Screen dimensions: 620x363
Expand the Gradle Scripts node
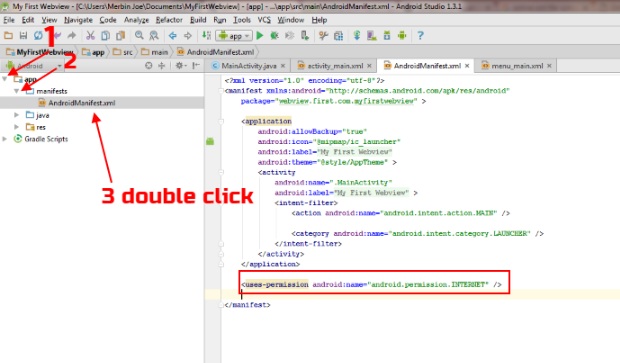pos(5,138)
